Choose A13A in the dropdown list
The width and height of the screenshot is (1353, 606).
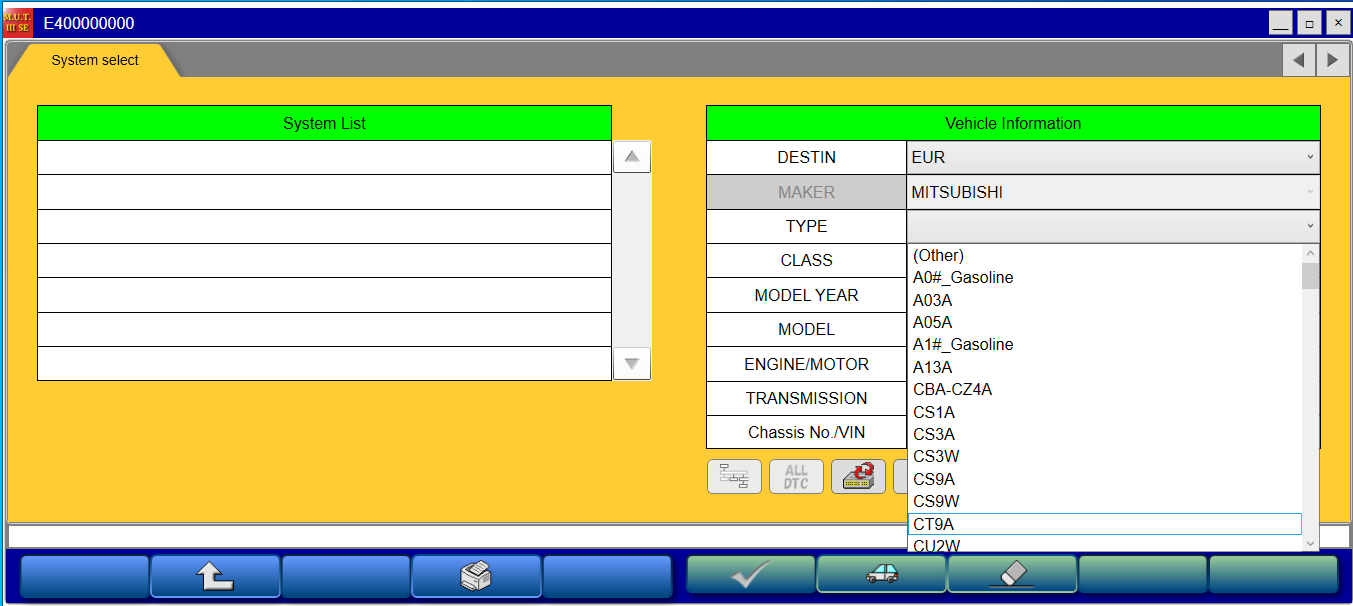click(x=1105, y=367)
